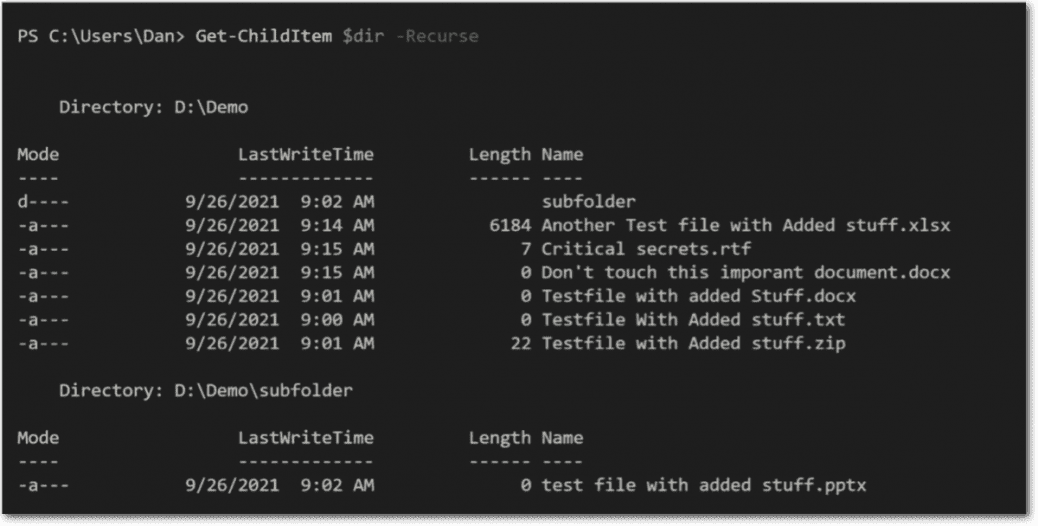Image resolution: width=1038 pixels, height=526 pixels.
Task: Click the first Mode column header
Action: tap(38, 154)
